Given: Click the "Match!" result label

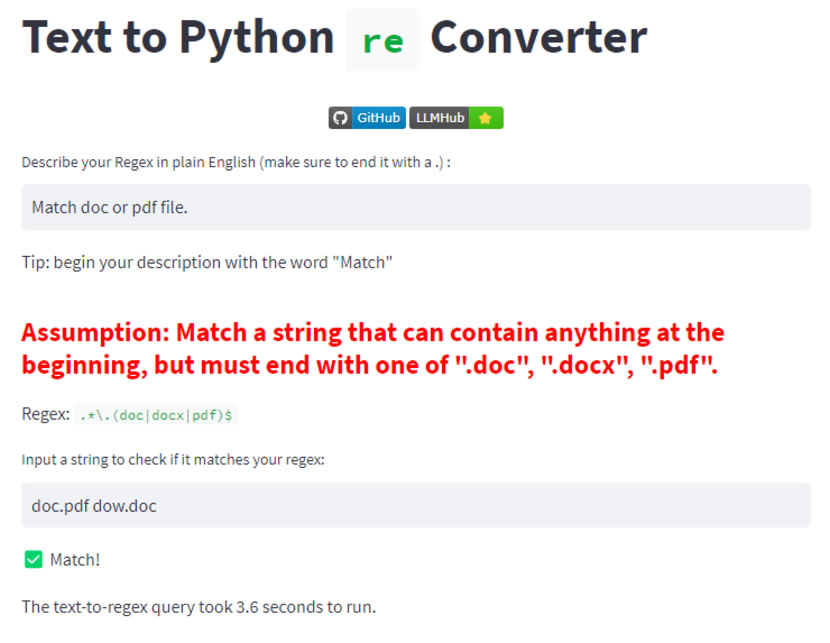Looking at the screenshot, I should [75, 559].
